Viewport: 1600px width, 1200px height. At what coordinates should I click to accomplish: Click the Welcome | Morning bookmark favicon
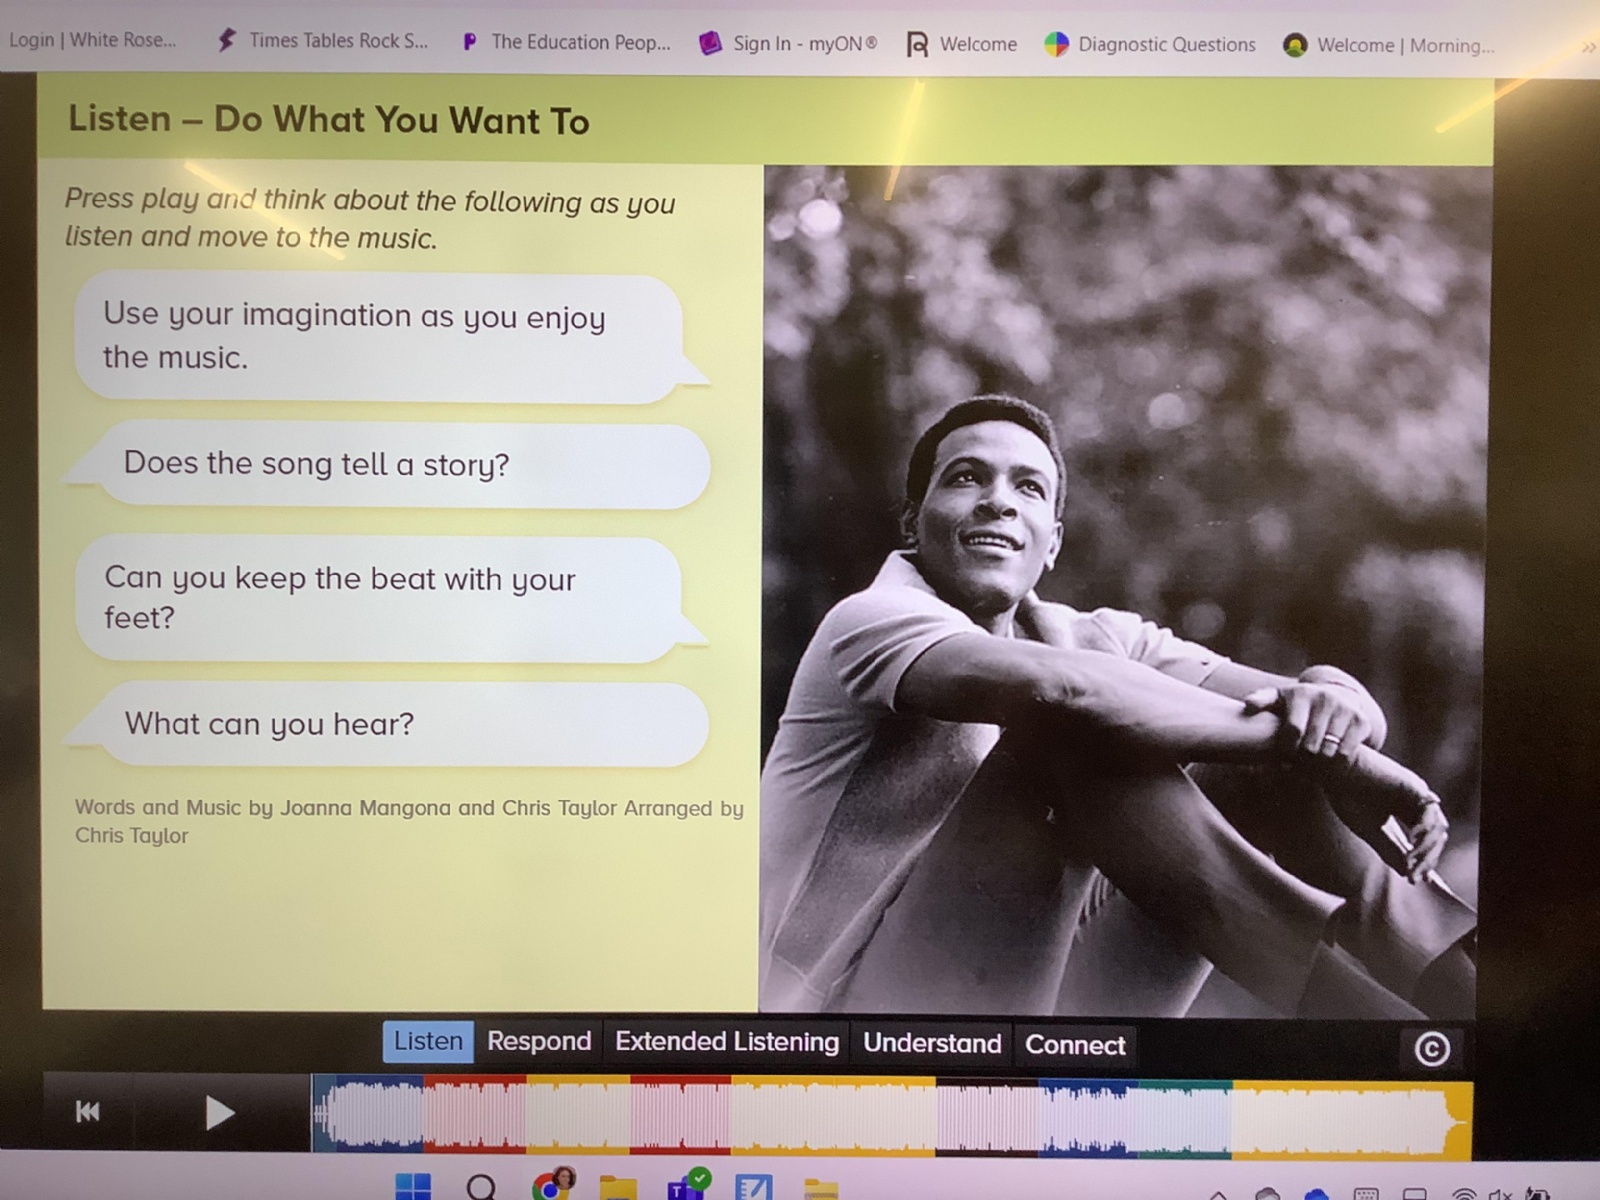point(1295,45)
